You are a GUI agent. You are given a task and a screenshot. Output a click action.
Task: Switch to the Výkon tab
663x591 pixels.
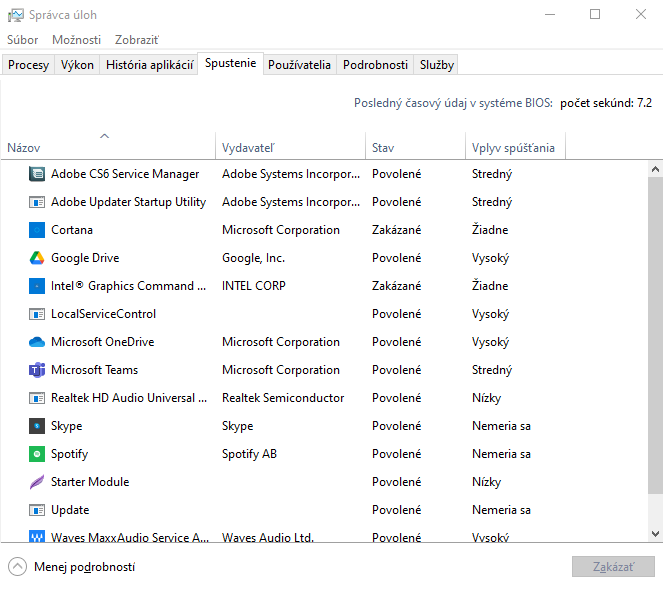pyautogui.click(x=77, y=65)
